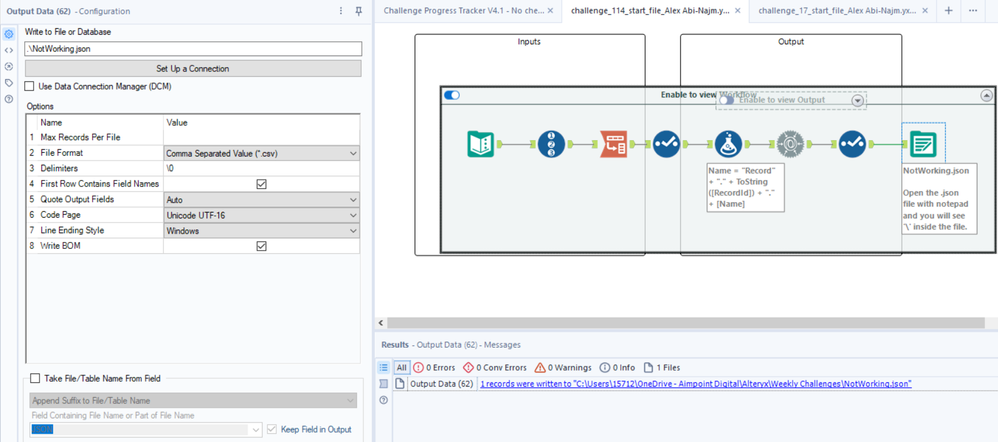Click canvas scroll left arrow
Image resolution: width=998 pixels, height=442 pixels.
pyautogui.click(x=380, y=323)
